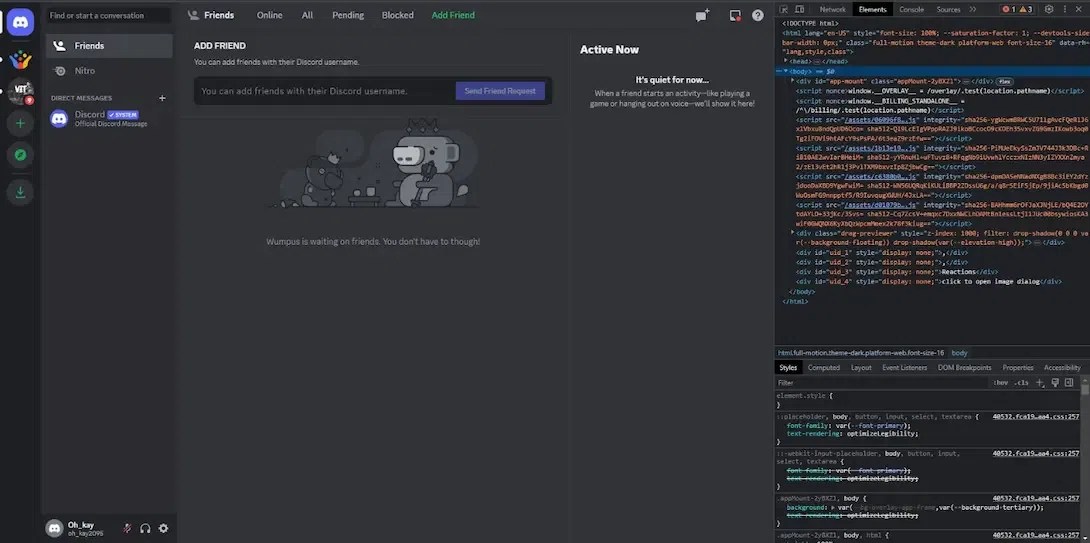Open the Discord SYSTEM direct message
The height and width of the screenshot is (543, 1090).
[109, 118]
